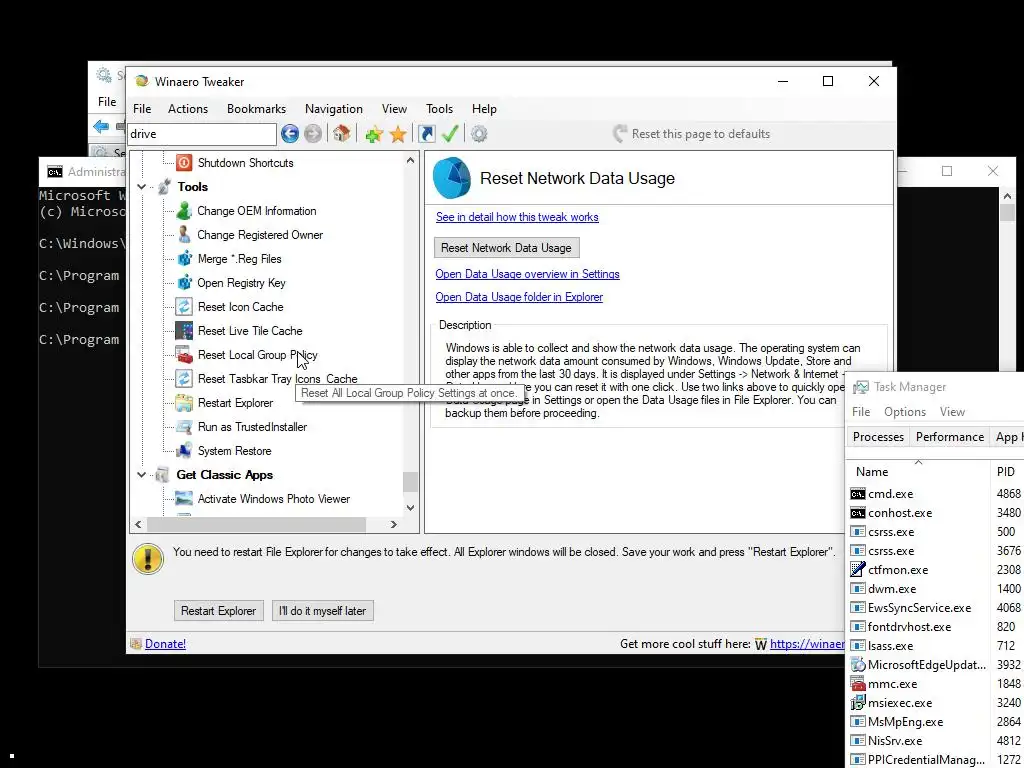This screenshot has width=1024, height=768.
Task: Click the tree's horizontal scrollbar thumb
Action: pos(256,524)
